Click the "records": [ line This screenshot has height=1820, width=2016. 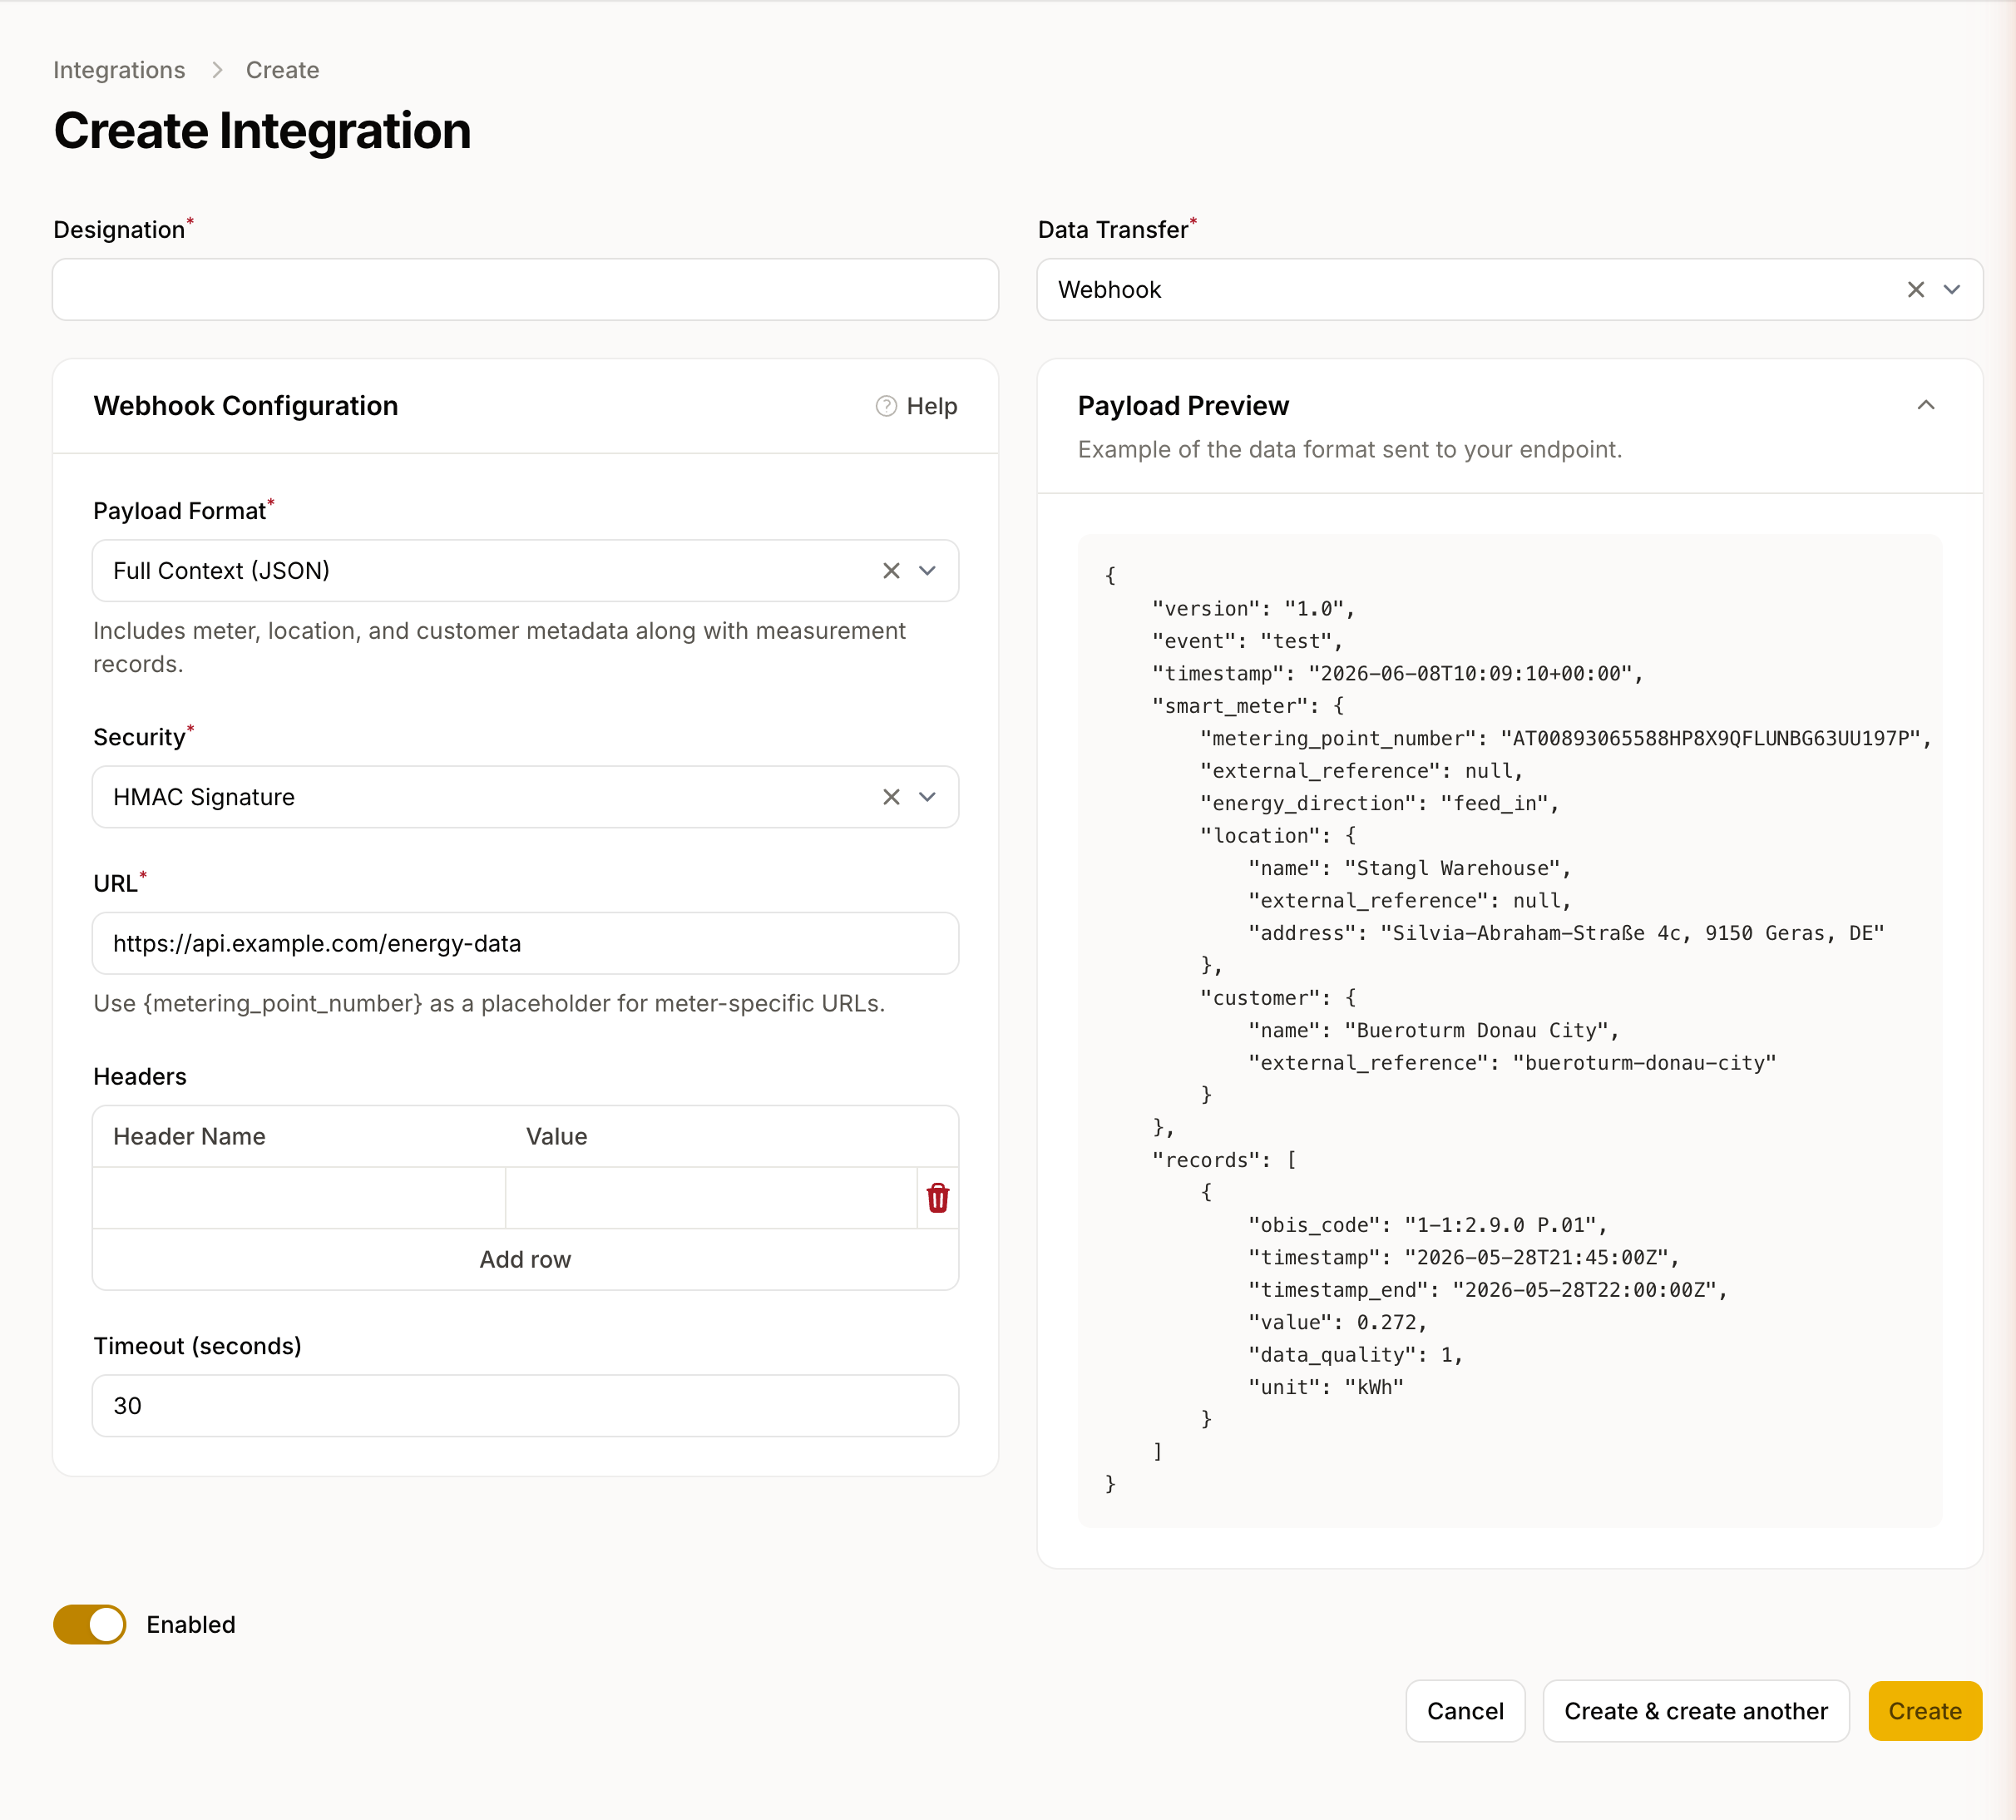(1224, 1161)
